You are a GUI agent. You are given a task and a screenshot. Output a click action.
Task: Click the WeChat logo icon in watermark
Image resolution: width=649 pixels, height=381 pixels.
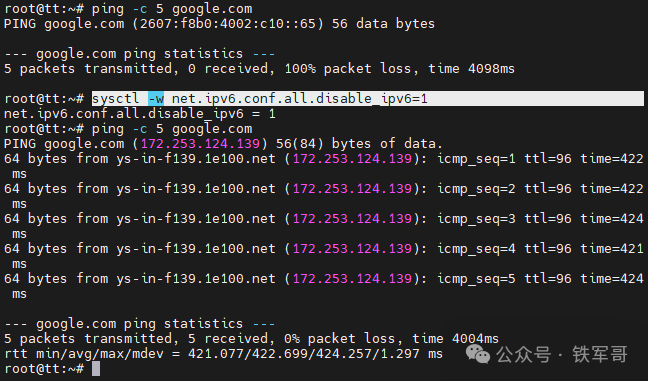coord(478,355)
